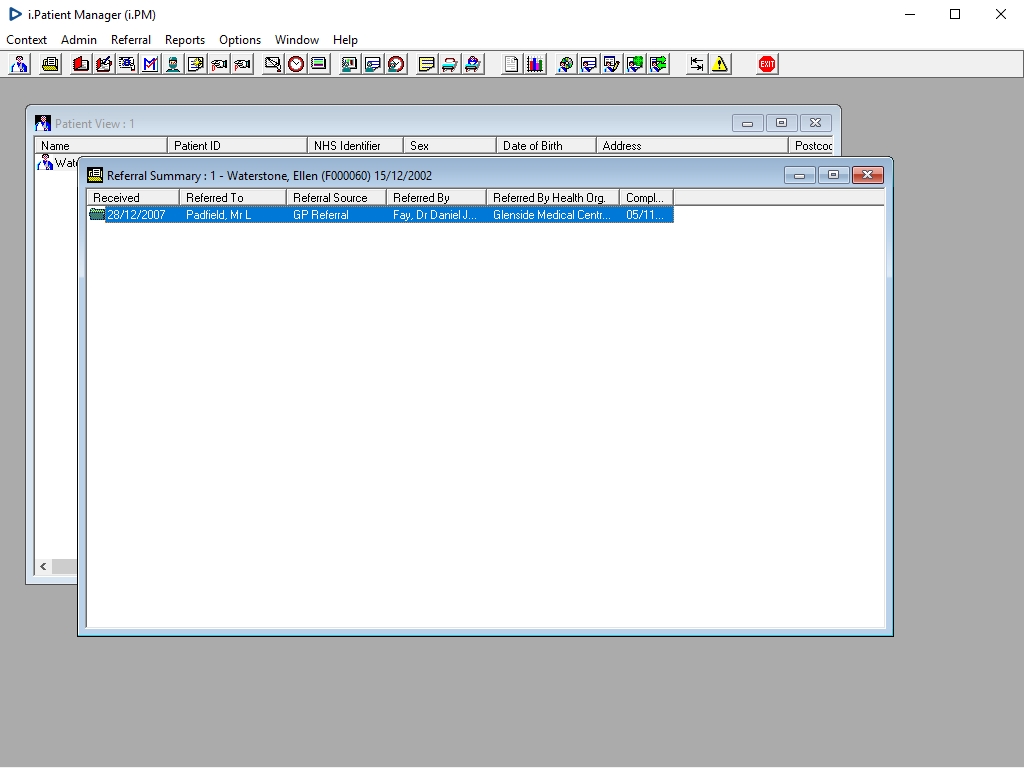Open the Referral menu
The height and width of the screenshot is (768, 1024).
(131, 40)
